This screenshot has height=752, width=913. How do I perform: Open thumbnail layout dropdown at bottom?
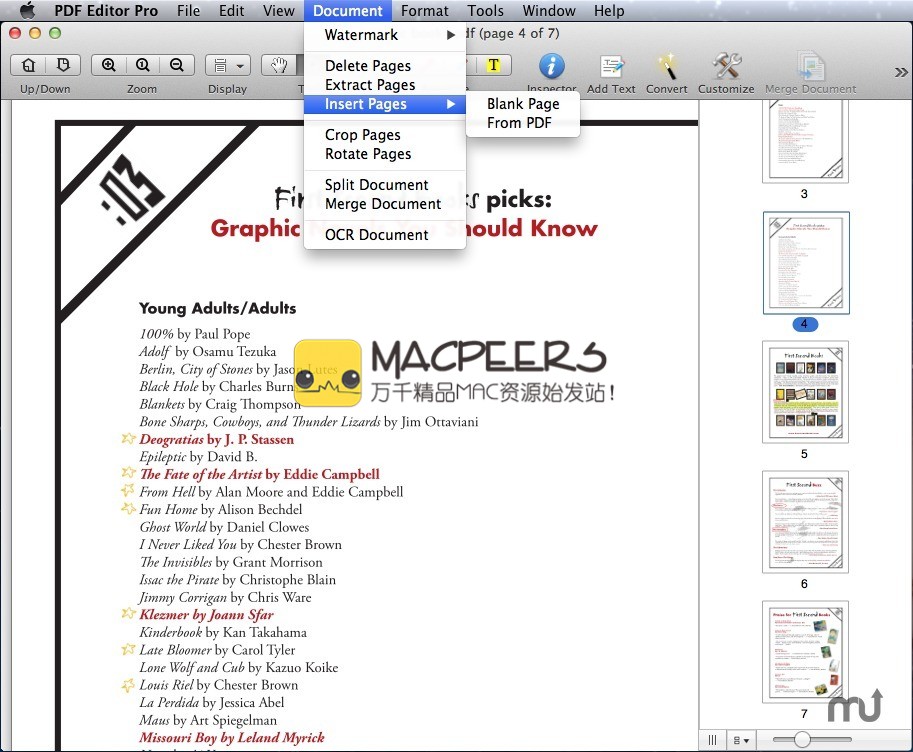pos(742,740)
